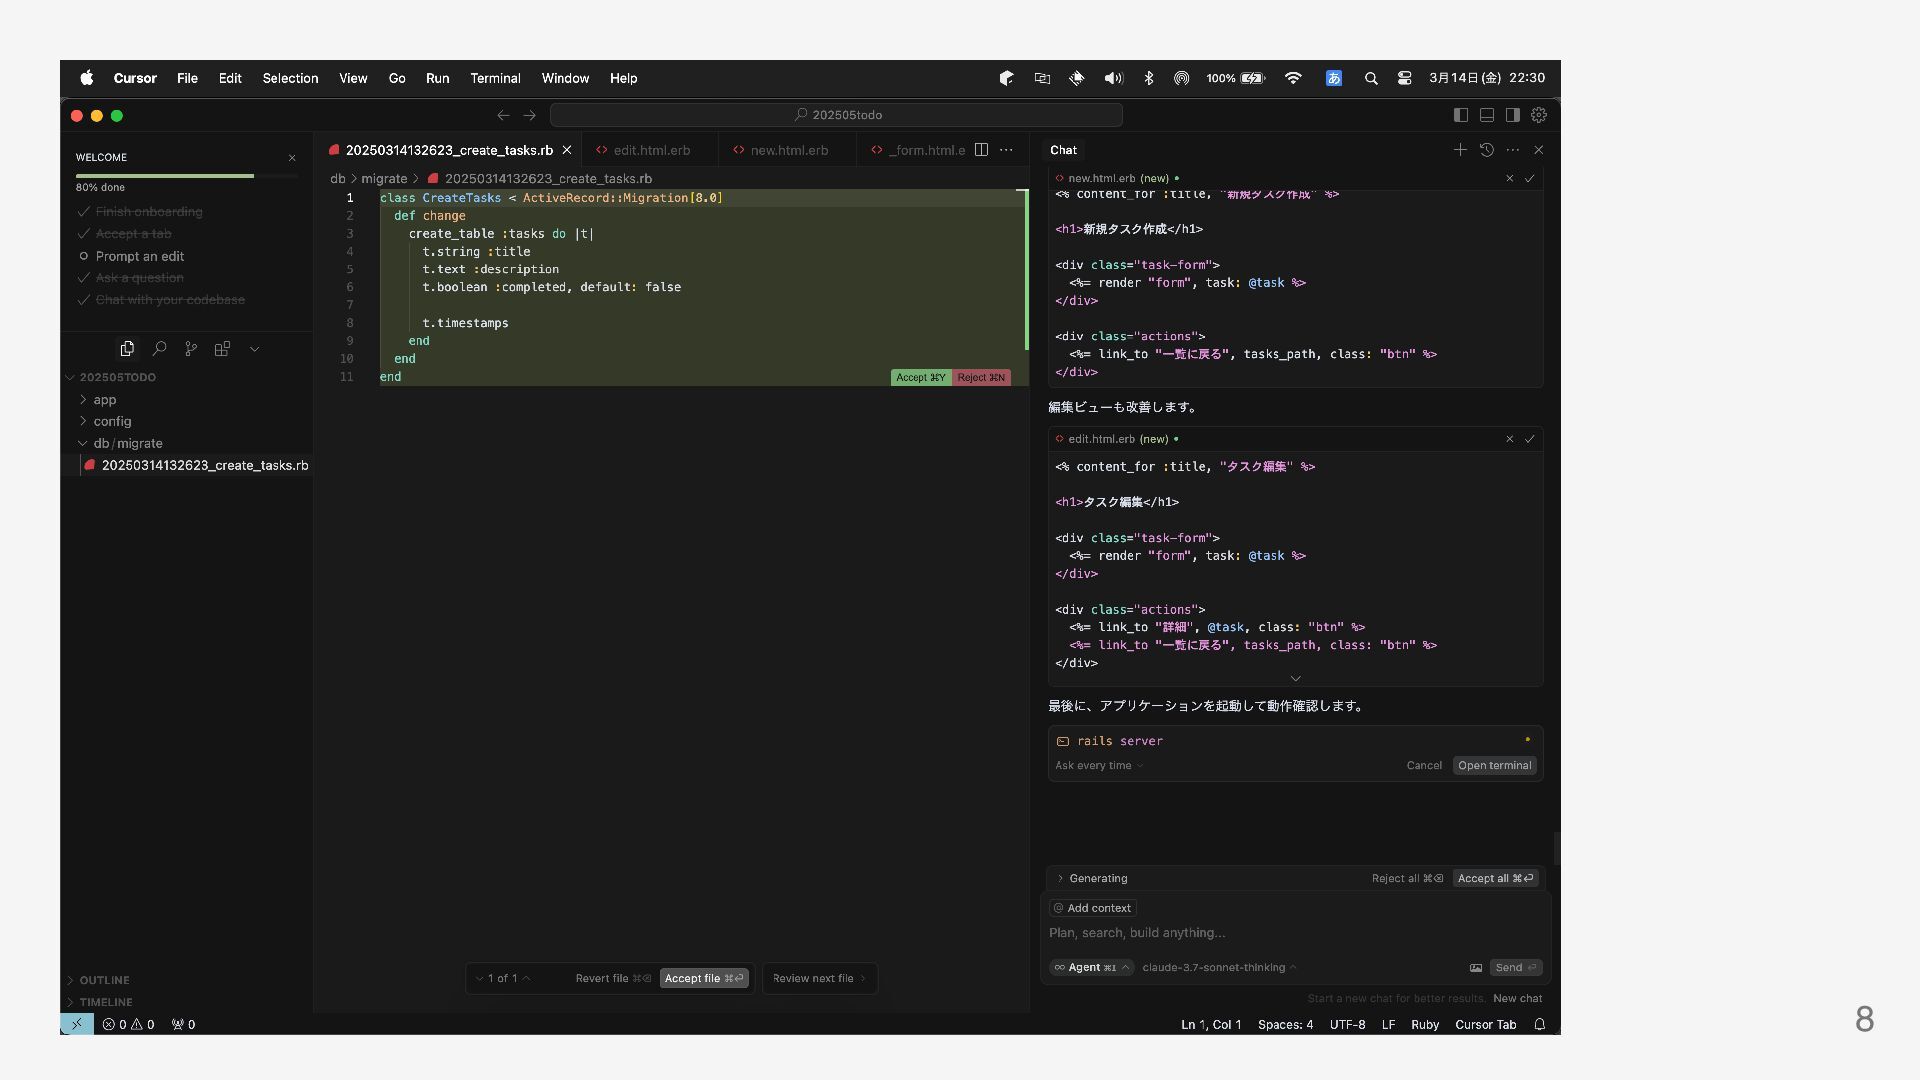Click the remote window icon in status bar

[x=77, y=1025]
